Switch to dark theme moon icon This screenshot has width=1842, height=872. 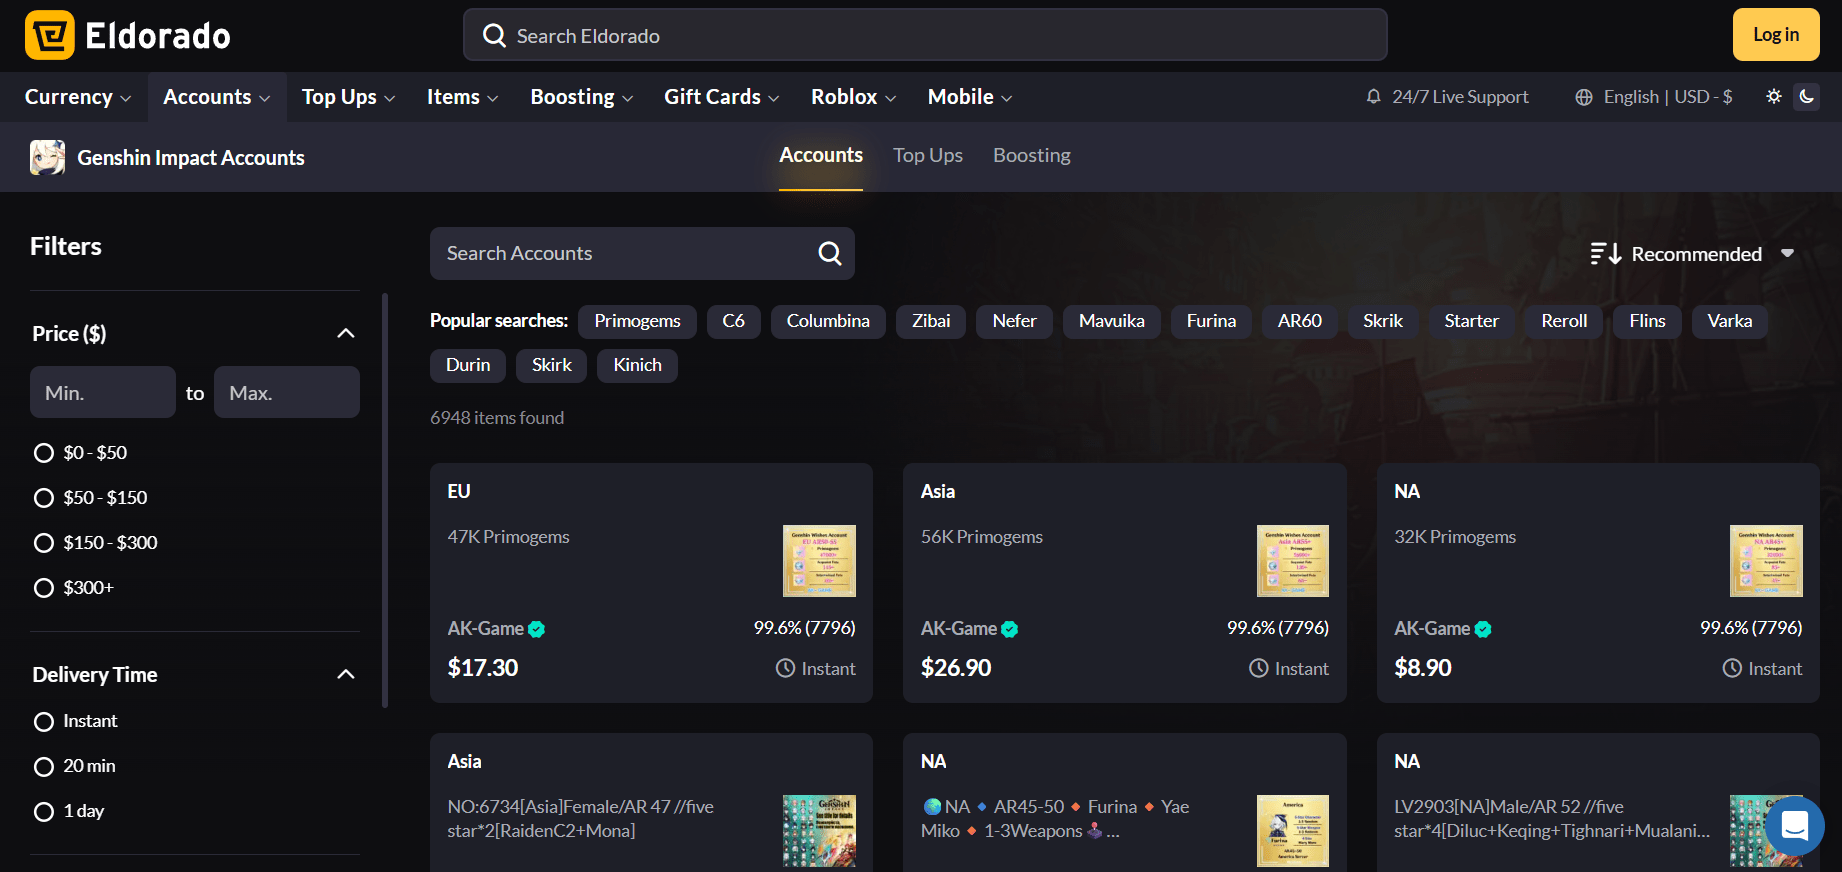(1807, 97)
